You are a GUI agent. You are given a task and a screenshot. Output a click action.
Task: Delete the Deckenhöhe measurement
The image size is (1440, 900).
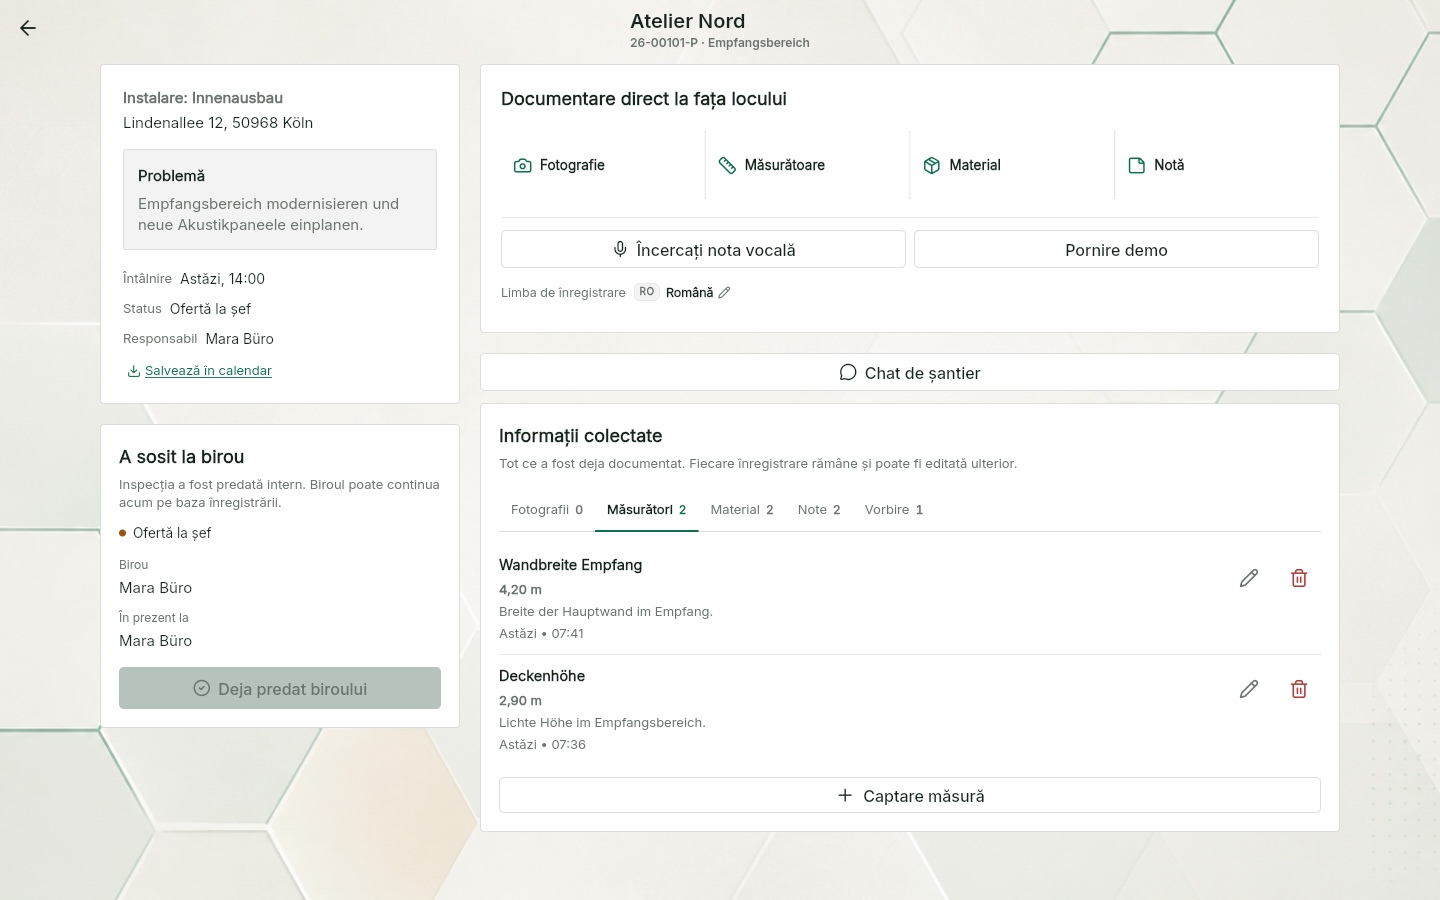1299,689
